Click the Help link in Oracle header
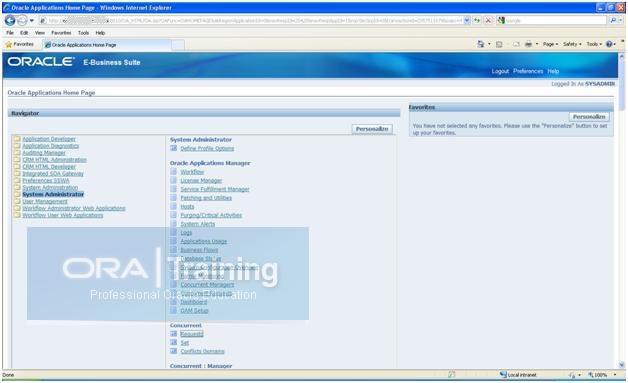 [x=553, y=71]
